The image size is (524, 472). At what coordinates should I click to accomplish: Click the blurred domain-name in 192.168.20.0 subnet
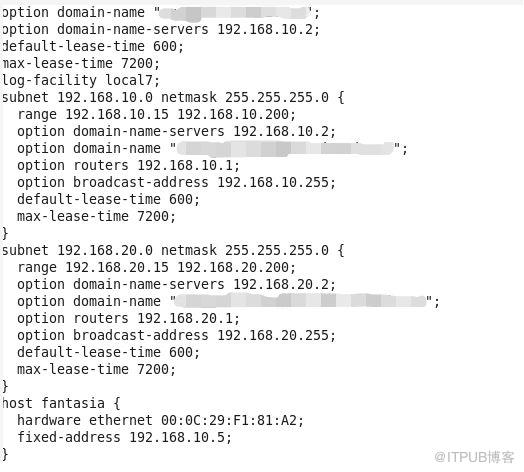[x=301, y=301]
